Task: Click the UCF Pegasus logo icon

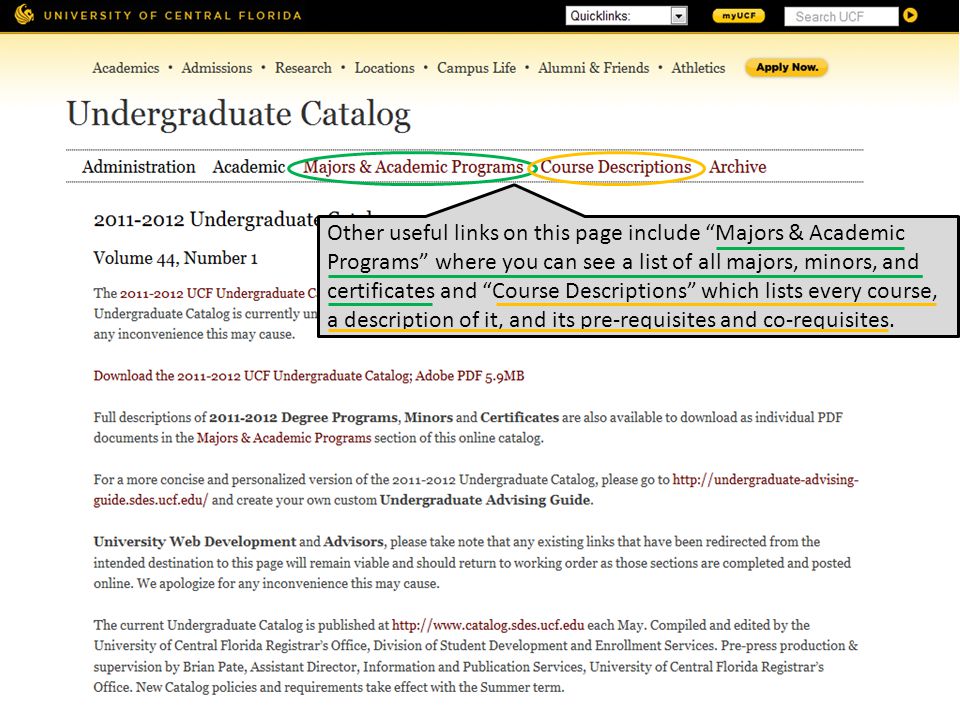Action: click(24, 14)
